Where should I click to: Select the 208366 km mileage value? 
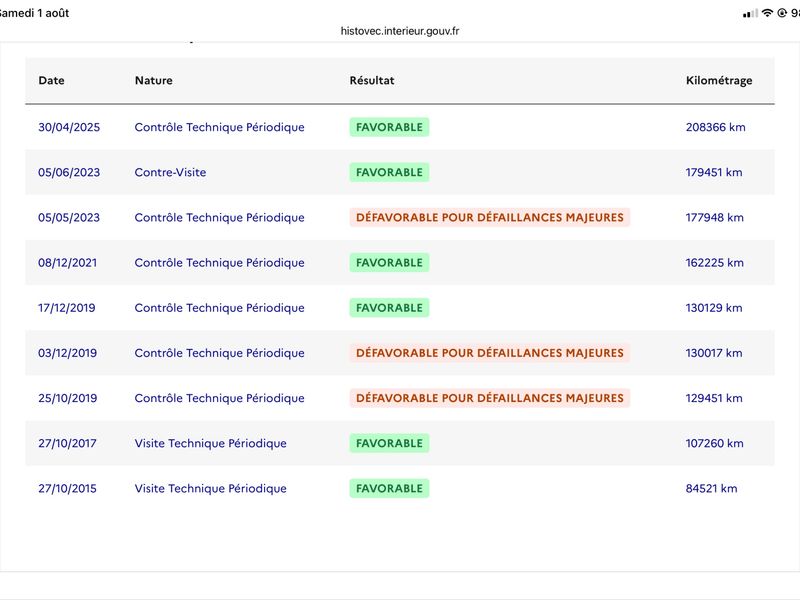[715, 127]
